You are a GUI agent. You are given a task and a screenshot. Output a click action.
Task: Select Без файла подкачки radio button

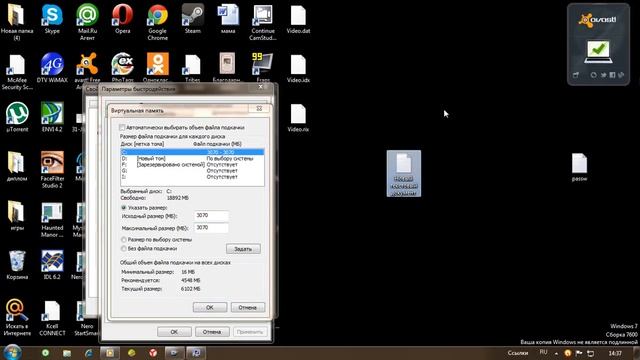124,248
